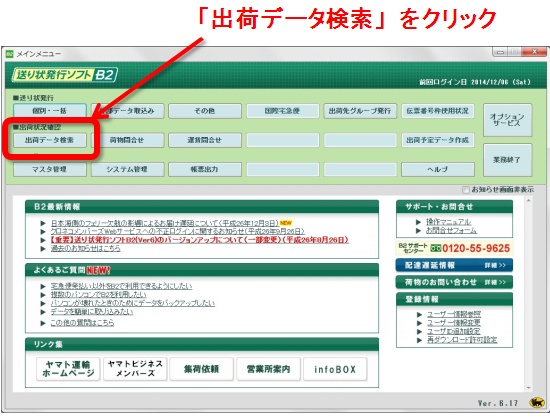Click the Yamato black cat logo icon
Screen dimensions: 550x419
pyautogui.click(x=536, y=402)
